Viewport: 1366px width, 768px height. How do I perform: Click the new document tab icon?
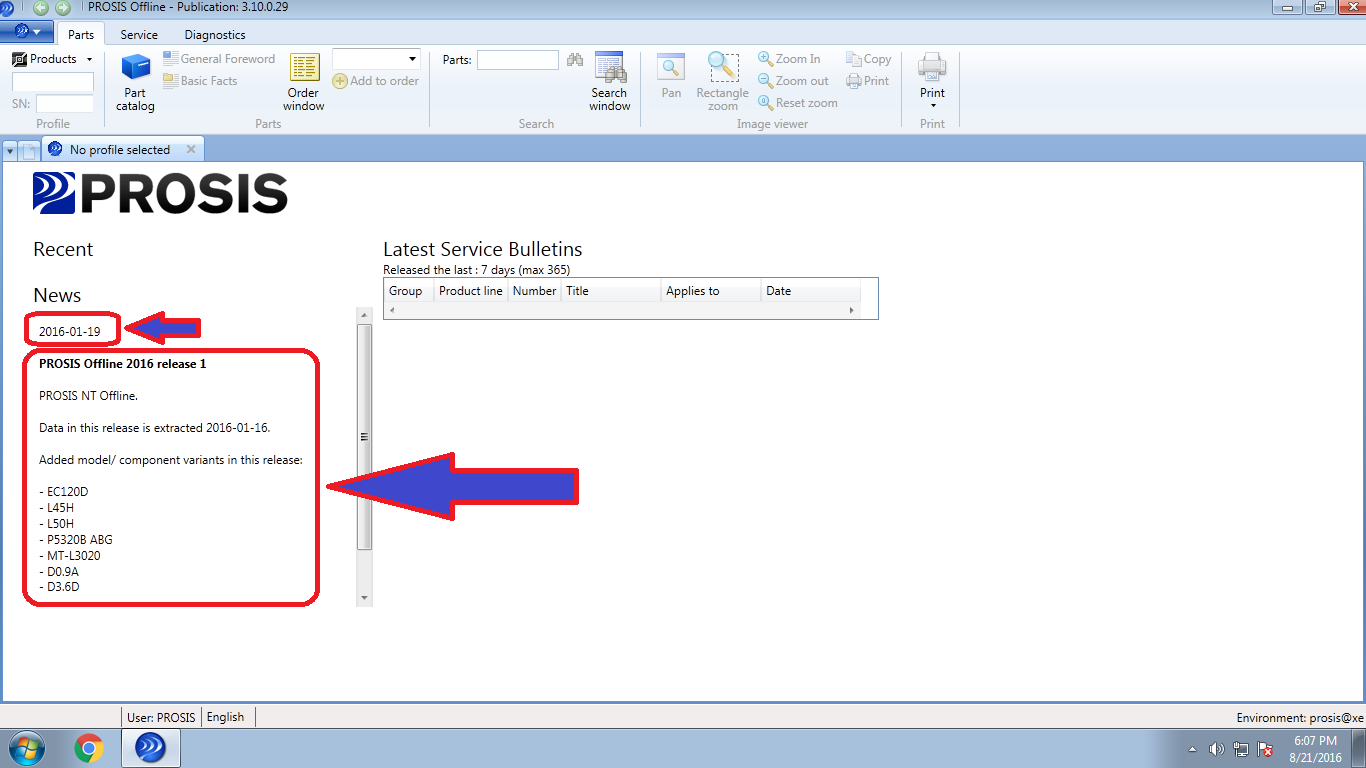(x=30, y=151)
